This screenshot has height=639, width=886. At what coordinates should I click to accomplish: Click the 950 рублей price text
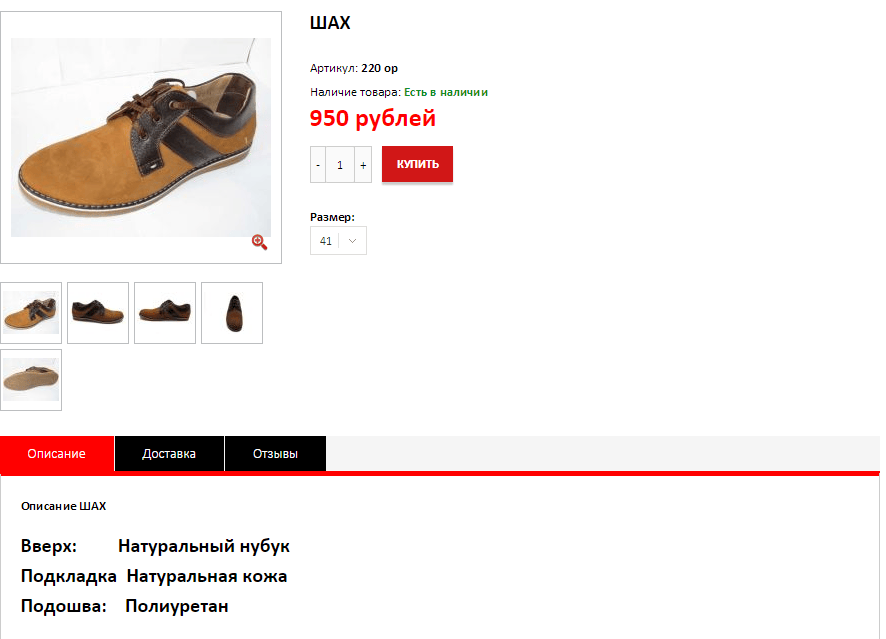373,119
